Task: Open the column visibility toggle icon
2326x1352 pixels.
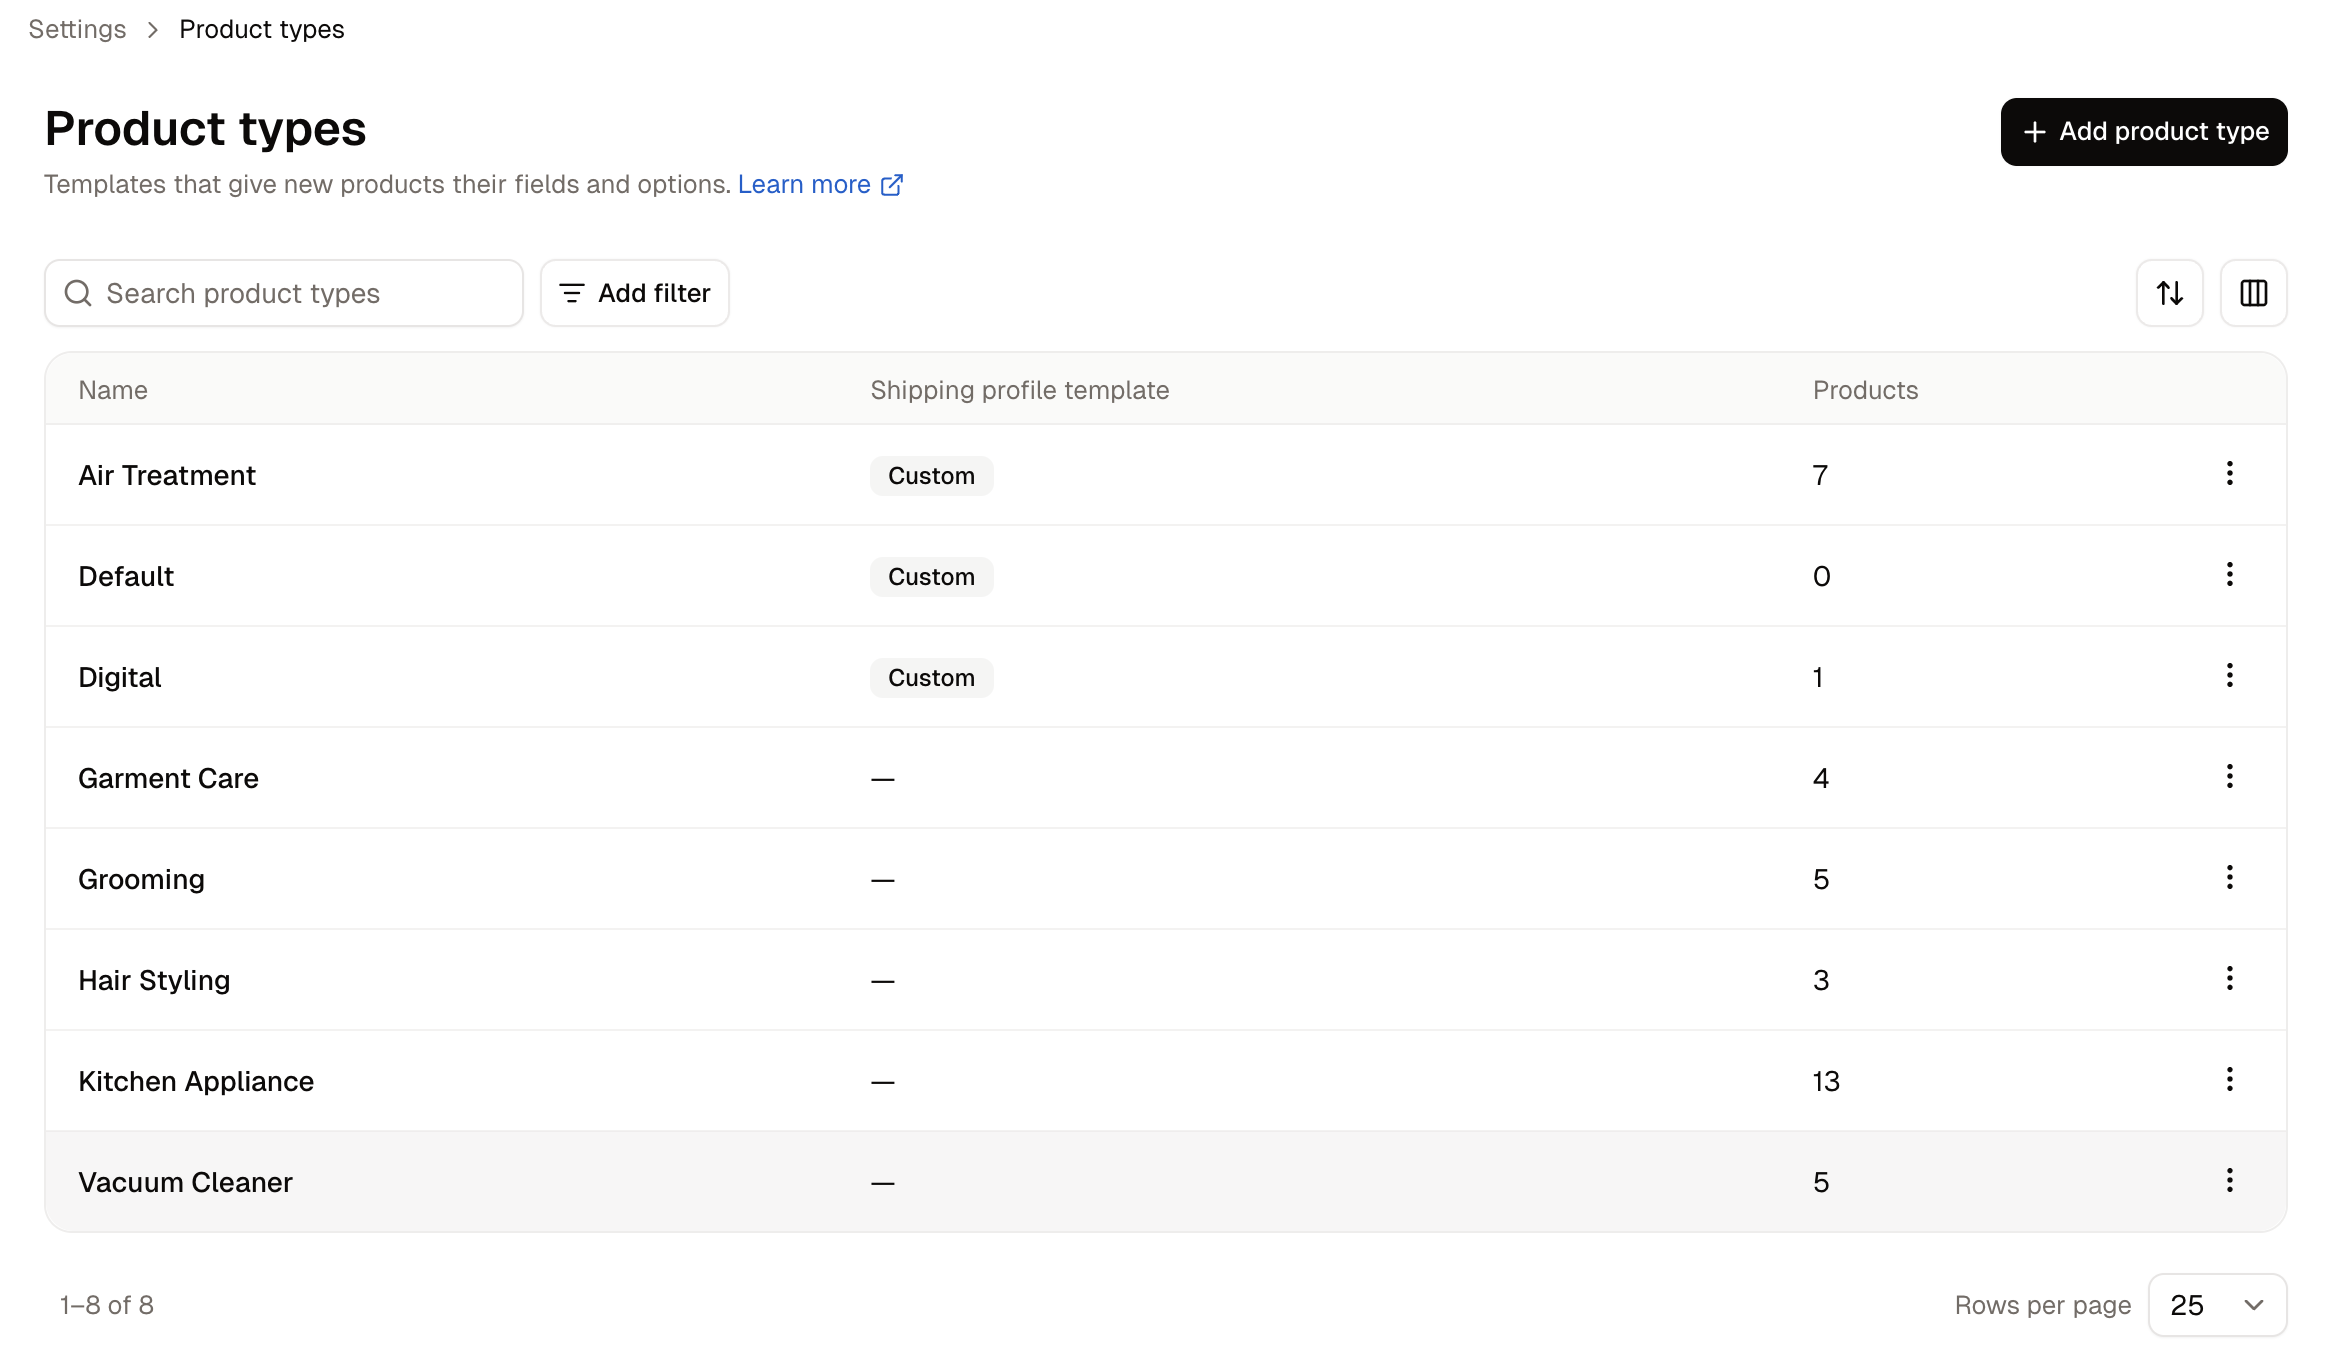Action: [2253, 293]
